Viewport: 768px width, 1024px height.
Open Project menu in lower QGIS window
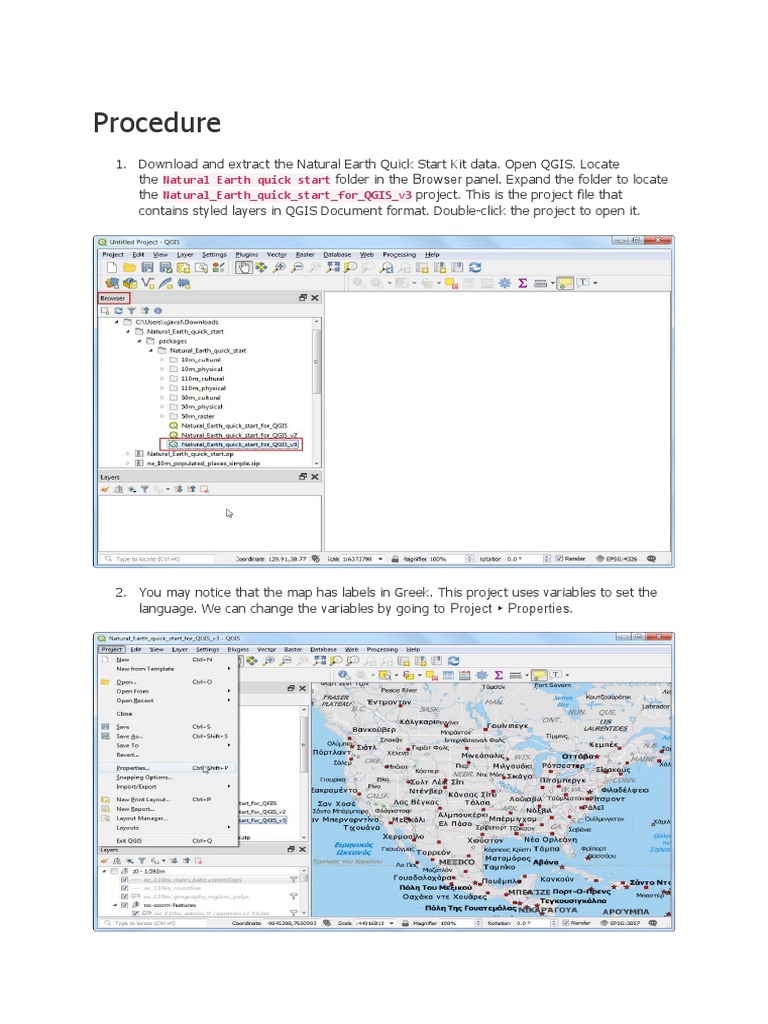point(112,649)
